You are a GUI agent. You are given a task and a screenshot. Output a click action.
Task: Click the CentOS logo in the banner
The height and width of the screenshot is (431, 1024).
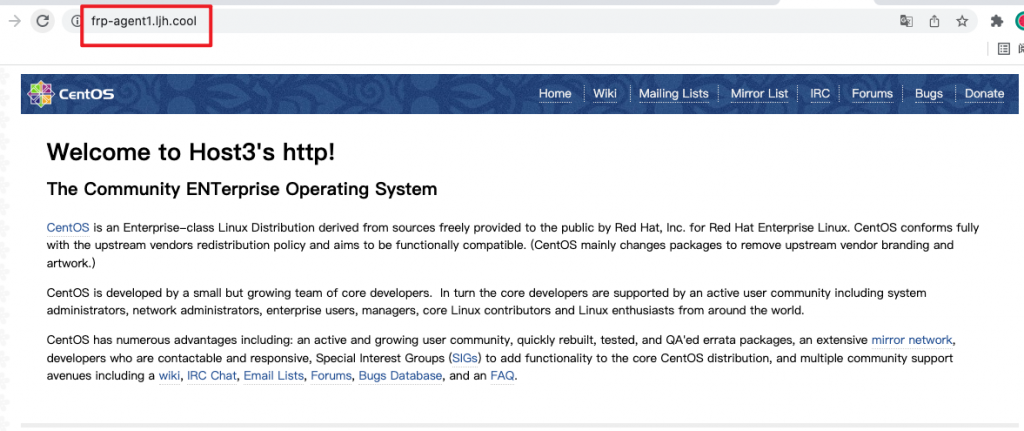[71, 94]
